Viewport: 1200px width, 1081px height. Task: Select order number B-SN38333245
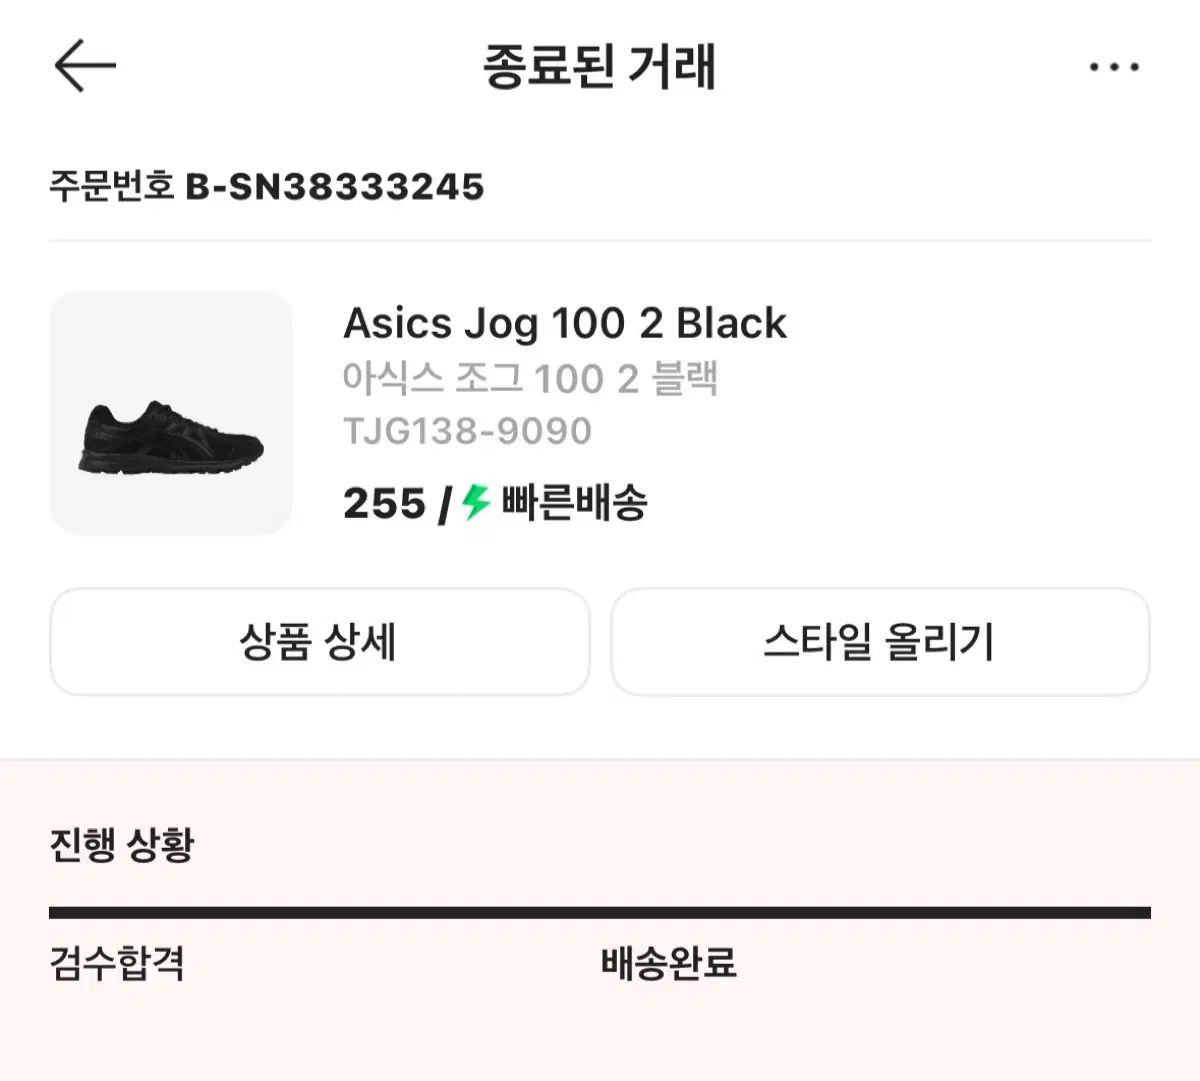pyautogui.click(x=335, y=187)
